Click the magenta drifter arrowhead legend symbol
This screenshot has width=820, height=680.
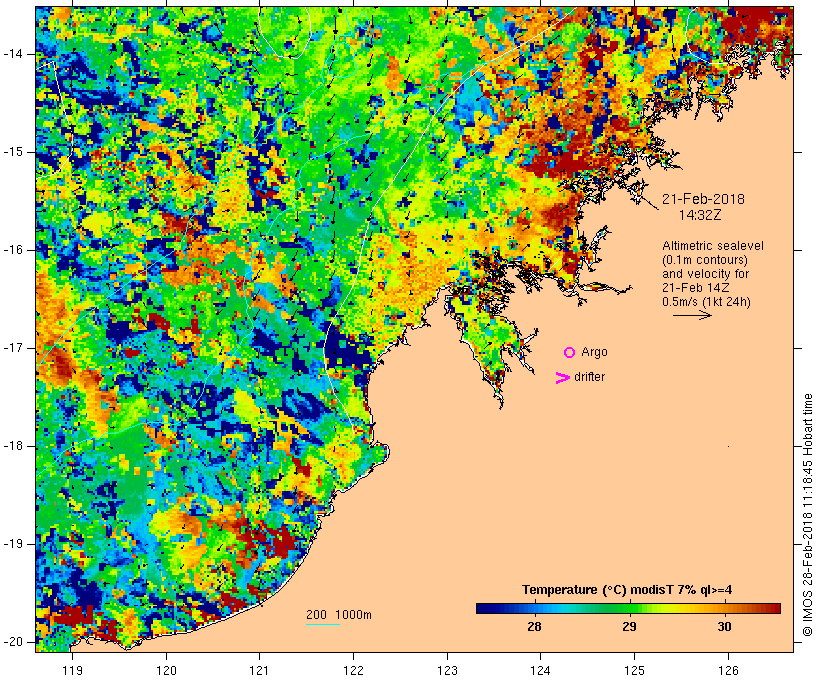pos(563,378)
